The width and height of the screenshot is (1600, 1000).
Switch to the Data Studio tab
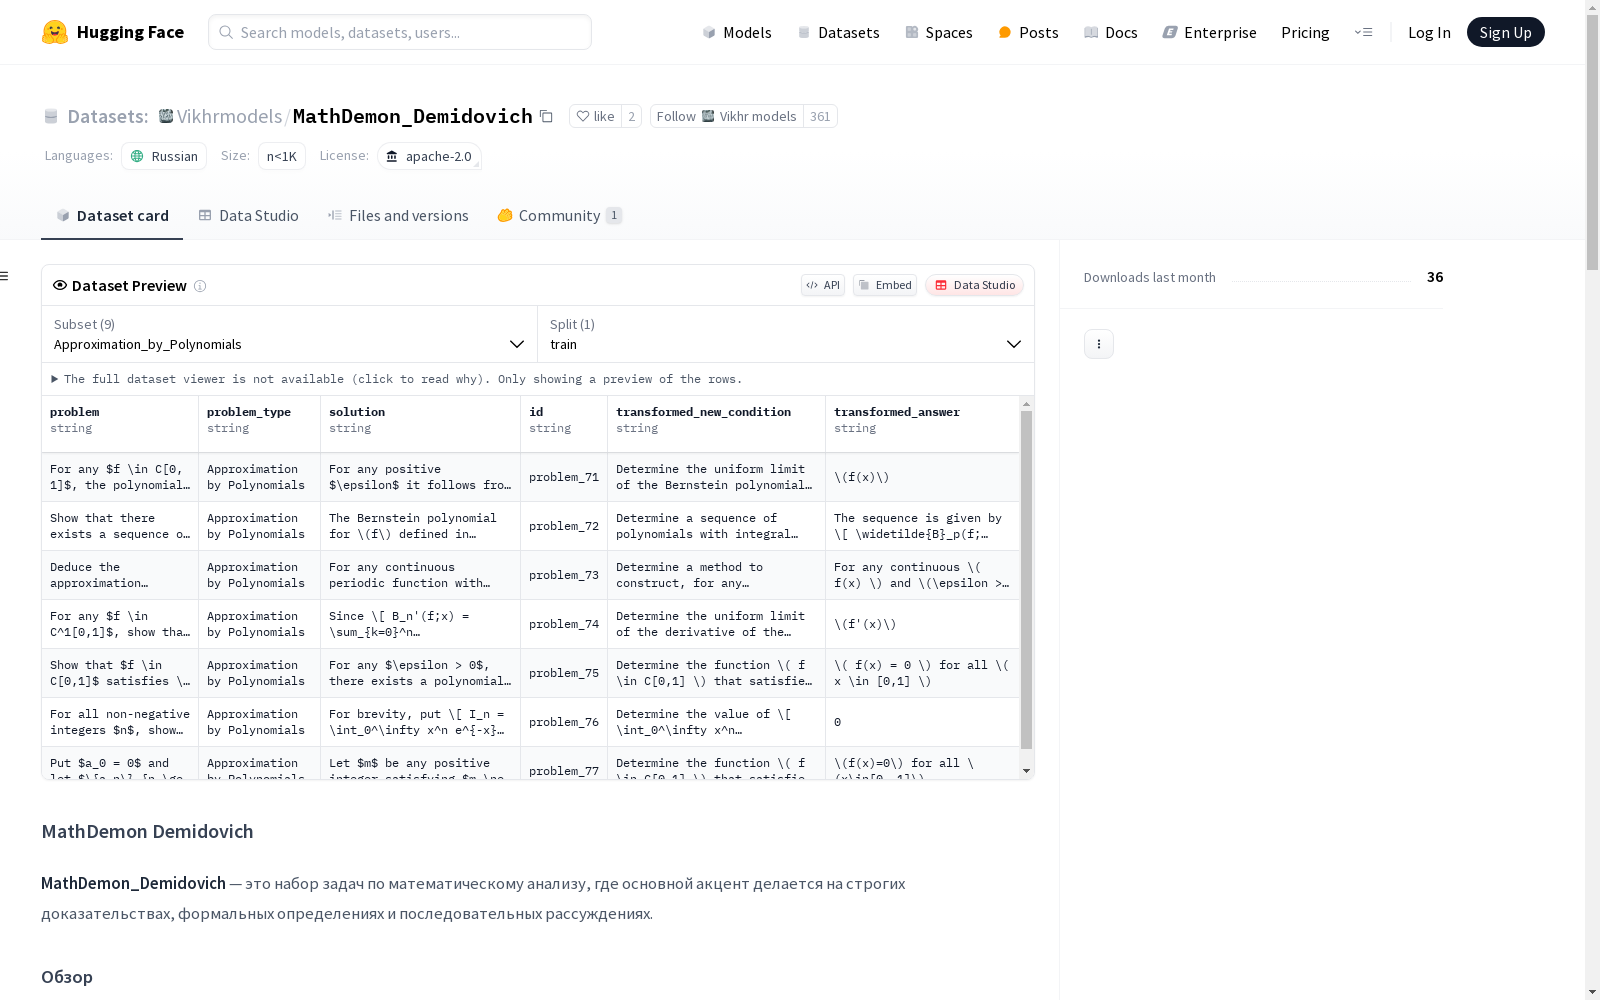pyautogui.click(x=249, y=216)
